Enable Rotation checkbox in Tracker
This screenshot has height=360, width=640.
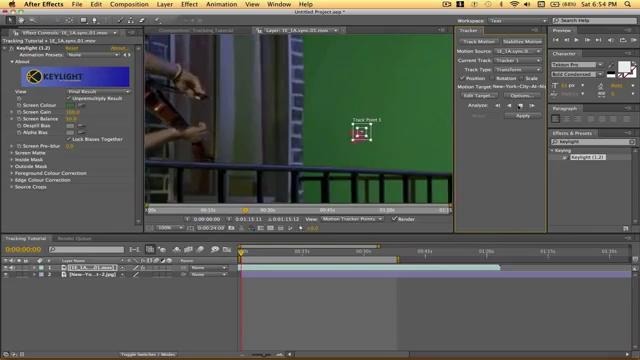pos(493,78)
